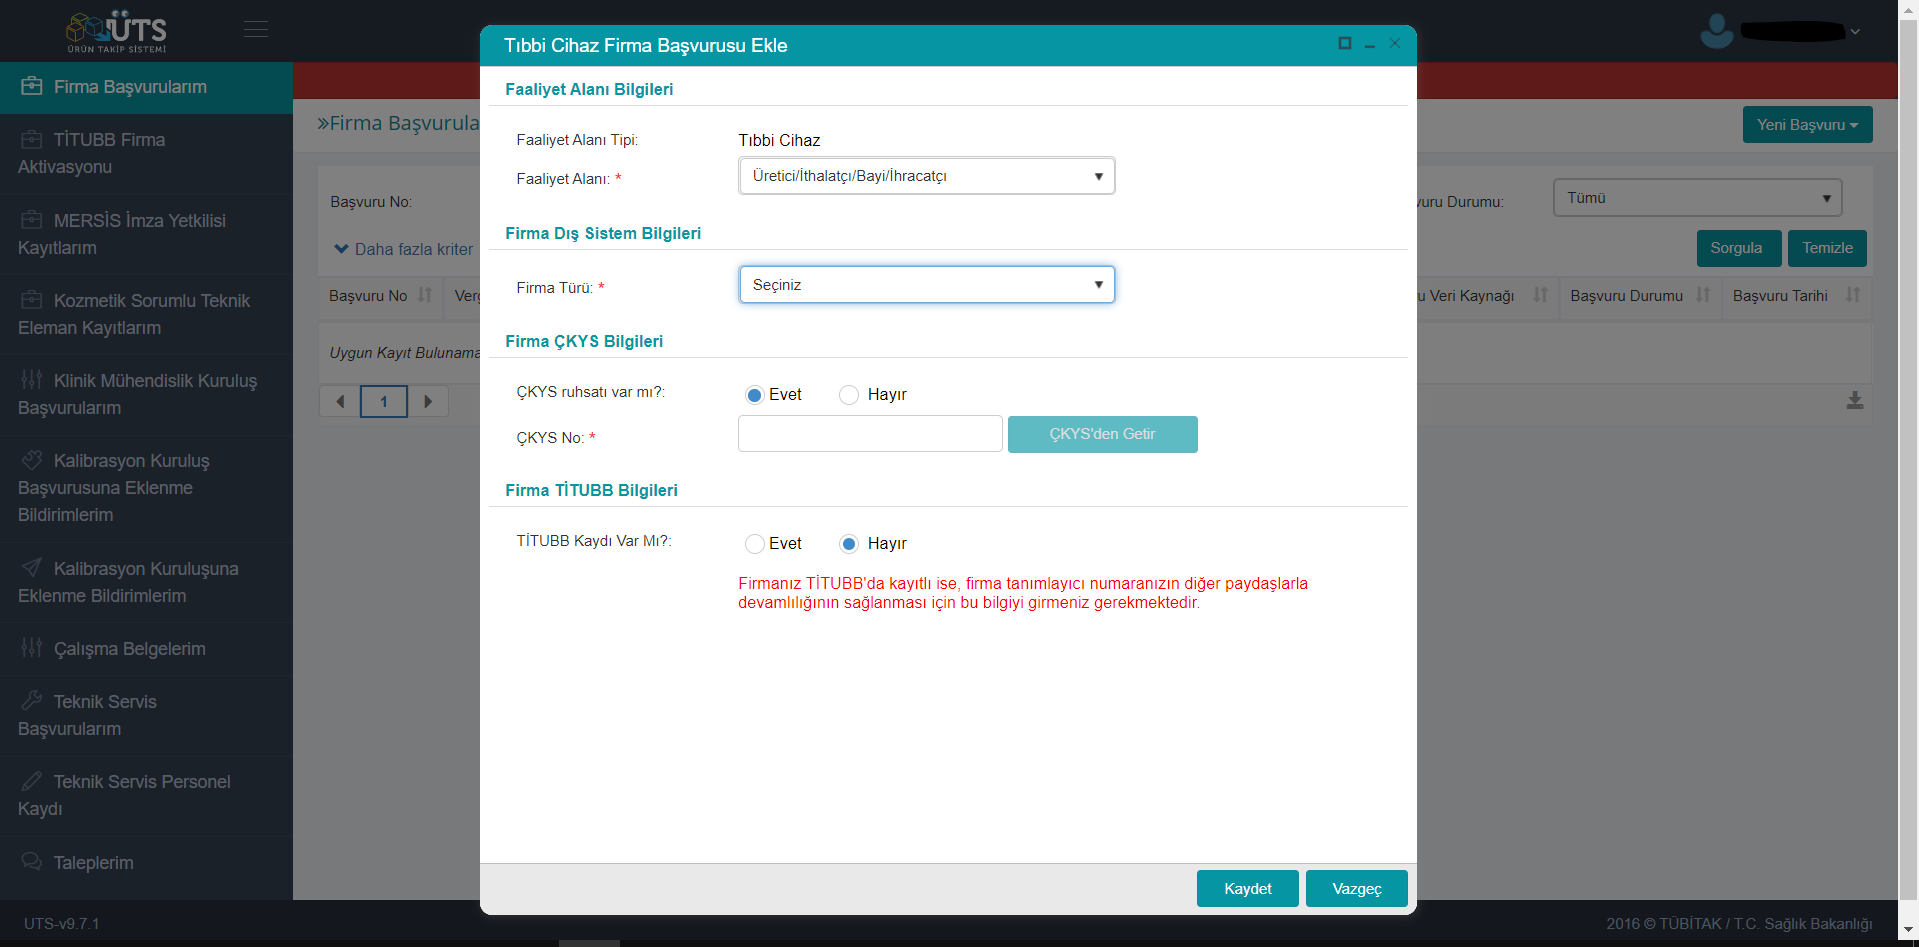
Task: Select Evet for ÇKYS ruhsatı
Action: coord(755,395)
